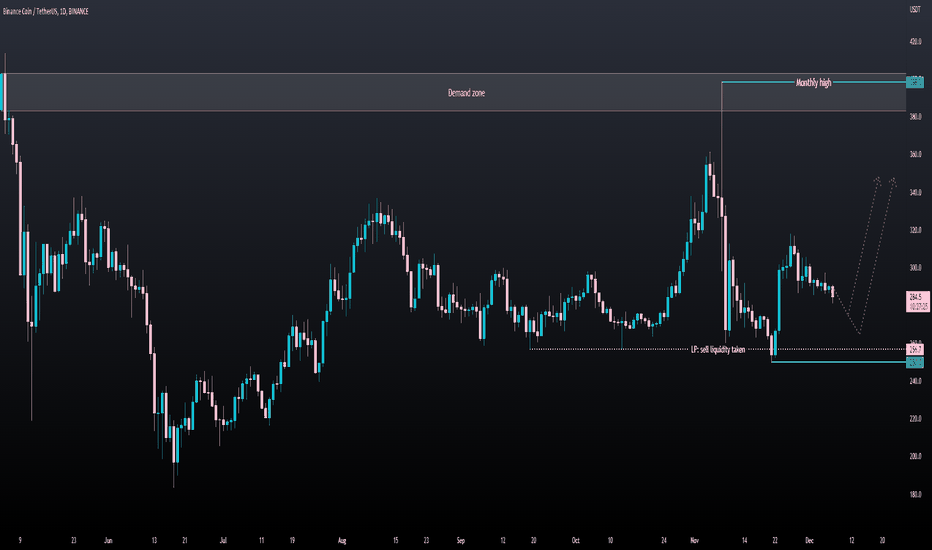932x550 pixels.
Task: Select the Demand zone label
Action: [467, 93]
